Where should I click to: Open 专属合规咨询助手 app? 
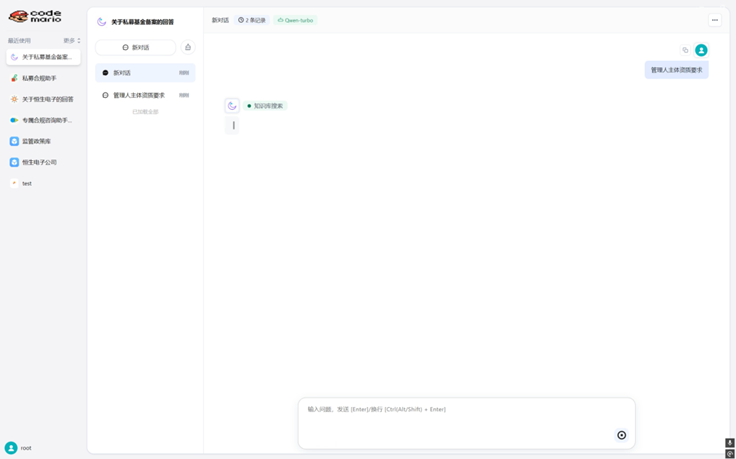pos(43,120)
